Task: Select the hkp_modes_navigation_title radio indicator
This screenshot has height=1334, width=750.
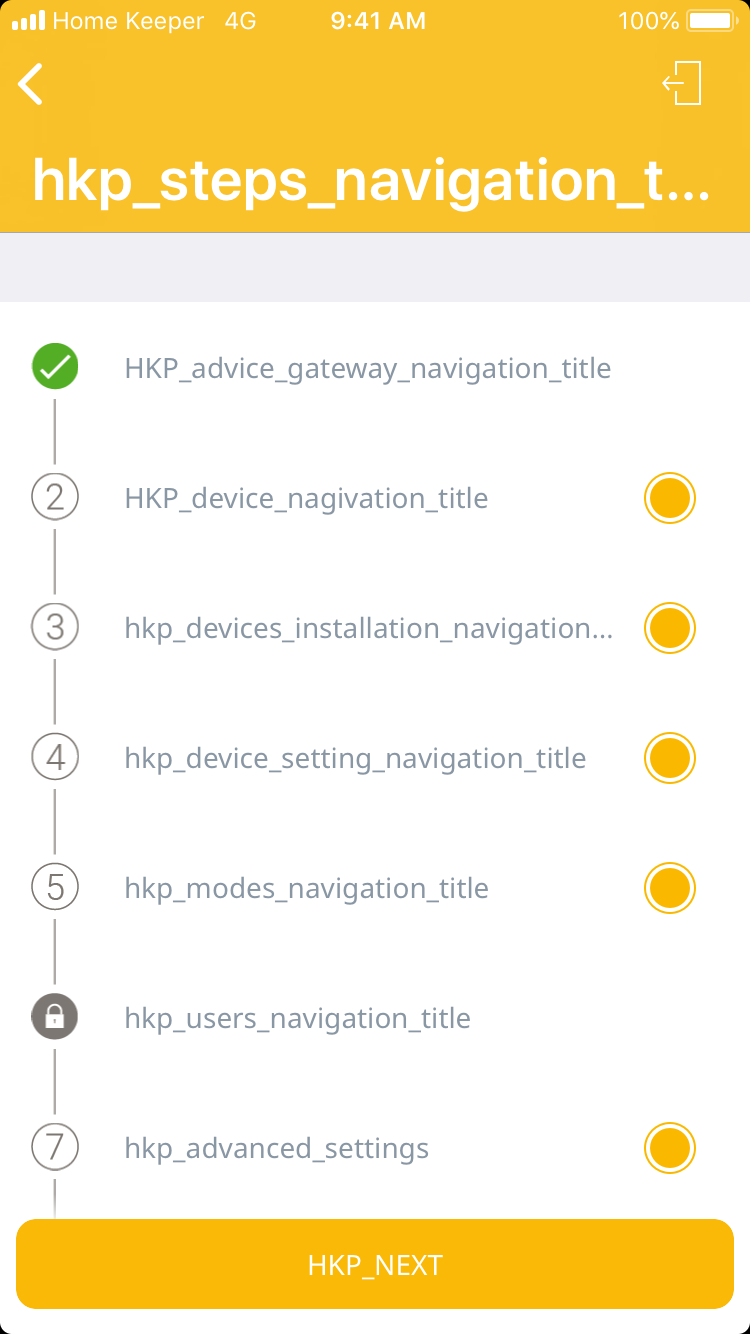Action: pyautogui.click(x=669, y=888)
